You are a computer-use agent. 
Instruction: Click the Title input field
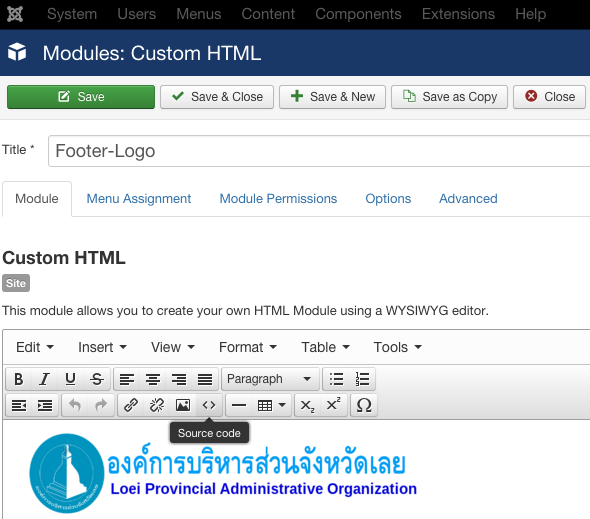(320, 151)
